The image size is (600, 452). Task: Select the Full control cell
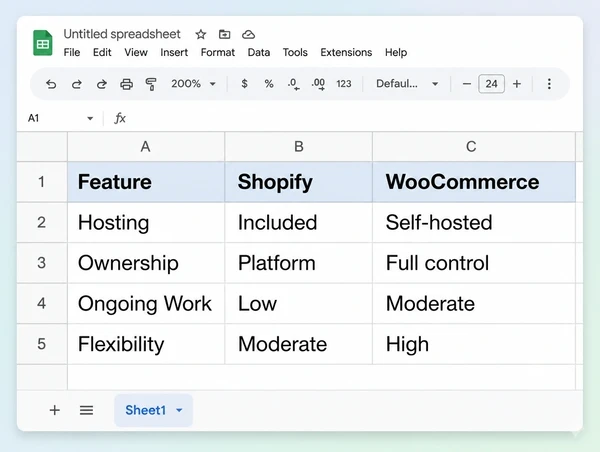(x=474, y=263)
